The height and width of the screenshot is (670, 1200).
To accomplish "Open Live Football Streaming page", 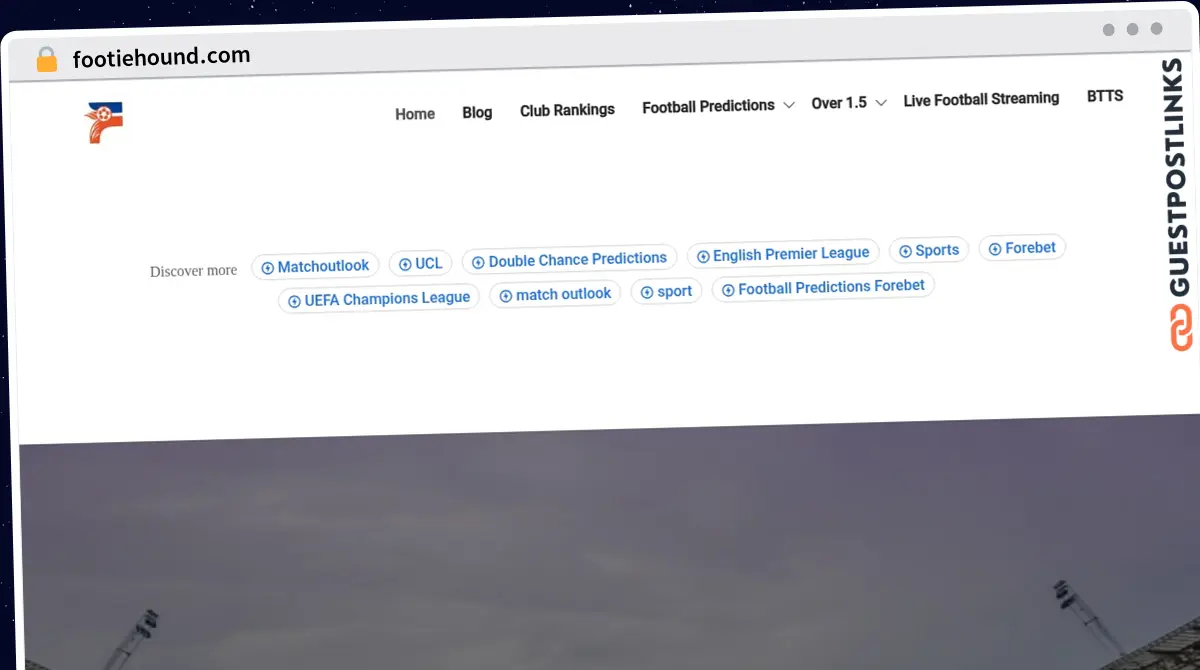I will 981,99.
